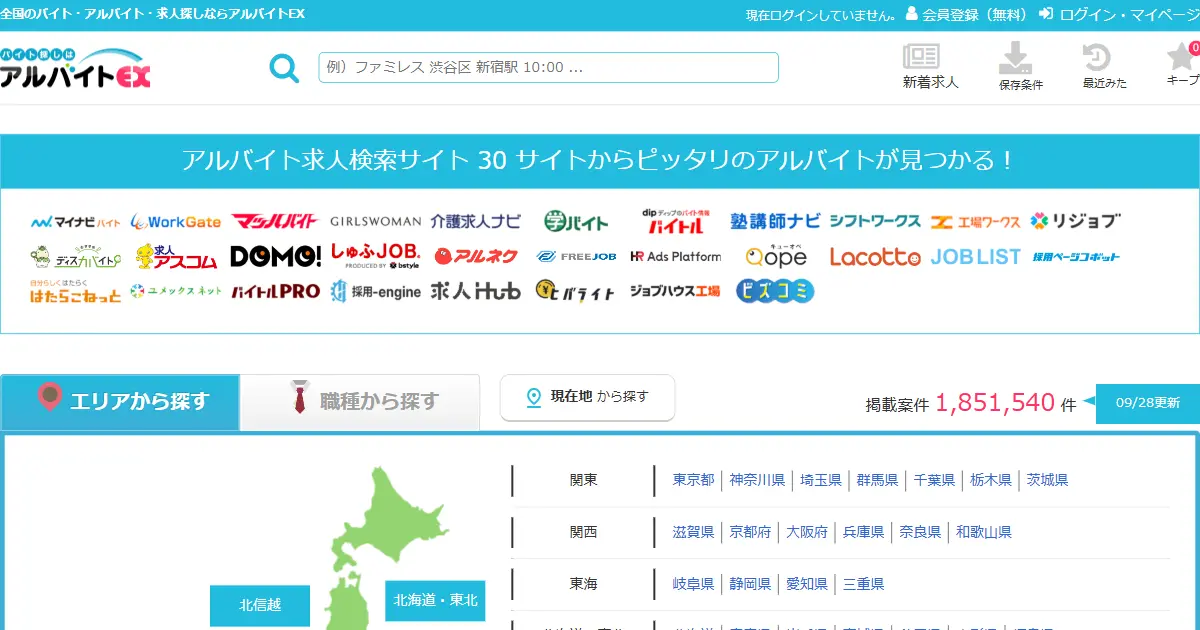Viewport: 1200px width, 630px height.
Task: Select 奈良県 prefecture link
Action: [x=920, y=532]
